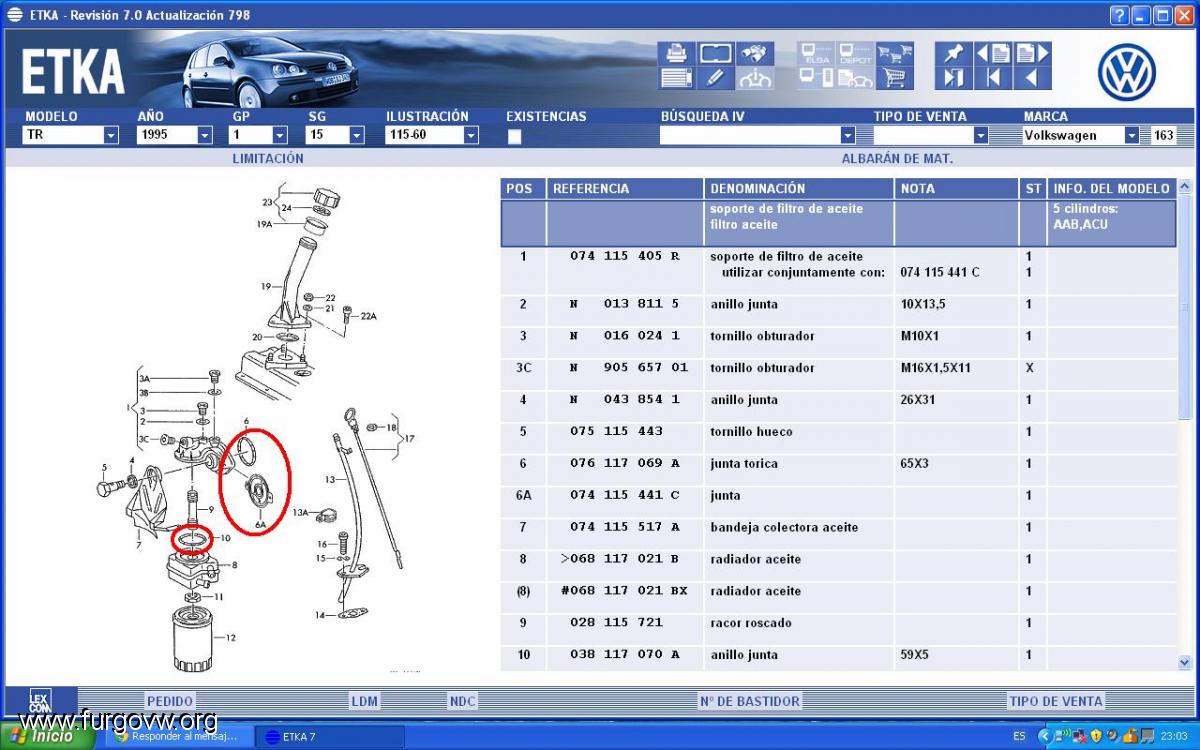
Task: Select row 'junta torica' 65X3
Action: 838,464
